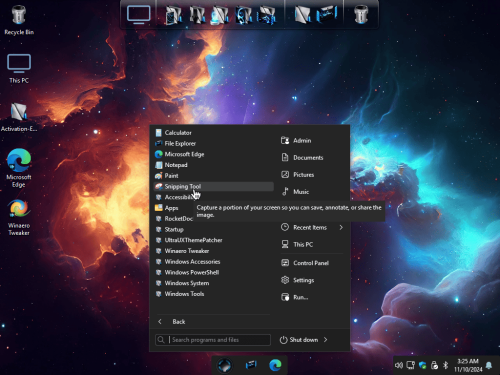Expand the RocketDock folder
The height and width of the screenshot is (375, 500).
[173, 219]
